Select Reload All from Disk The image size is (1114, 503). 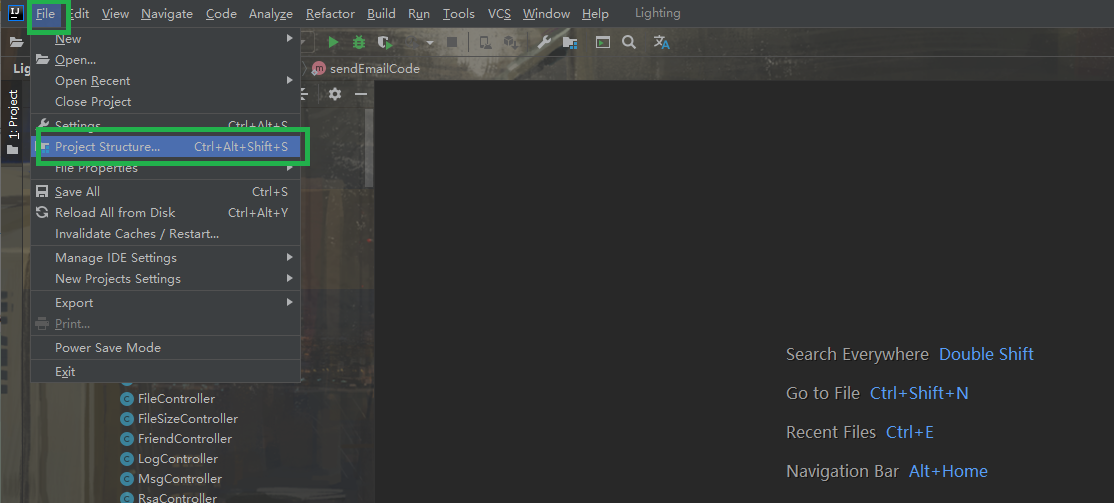[166, 212]
